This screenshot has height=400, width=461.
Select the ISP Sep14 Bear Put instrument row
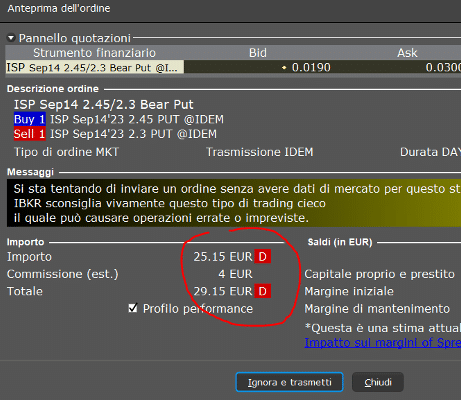tap(233, 68)
